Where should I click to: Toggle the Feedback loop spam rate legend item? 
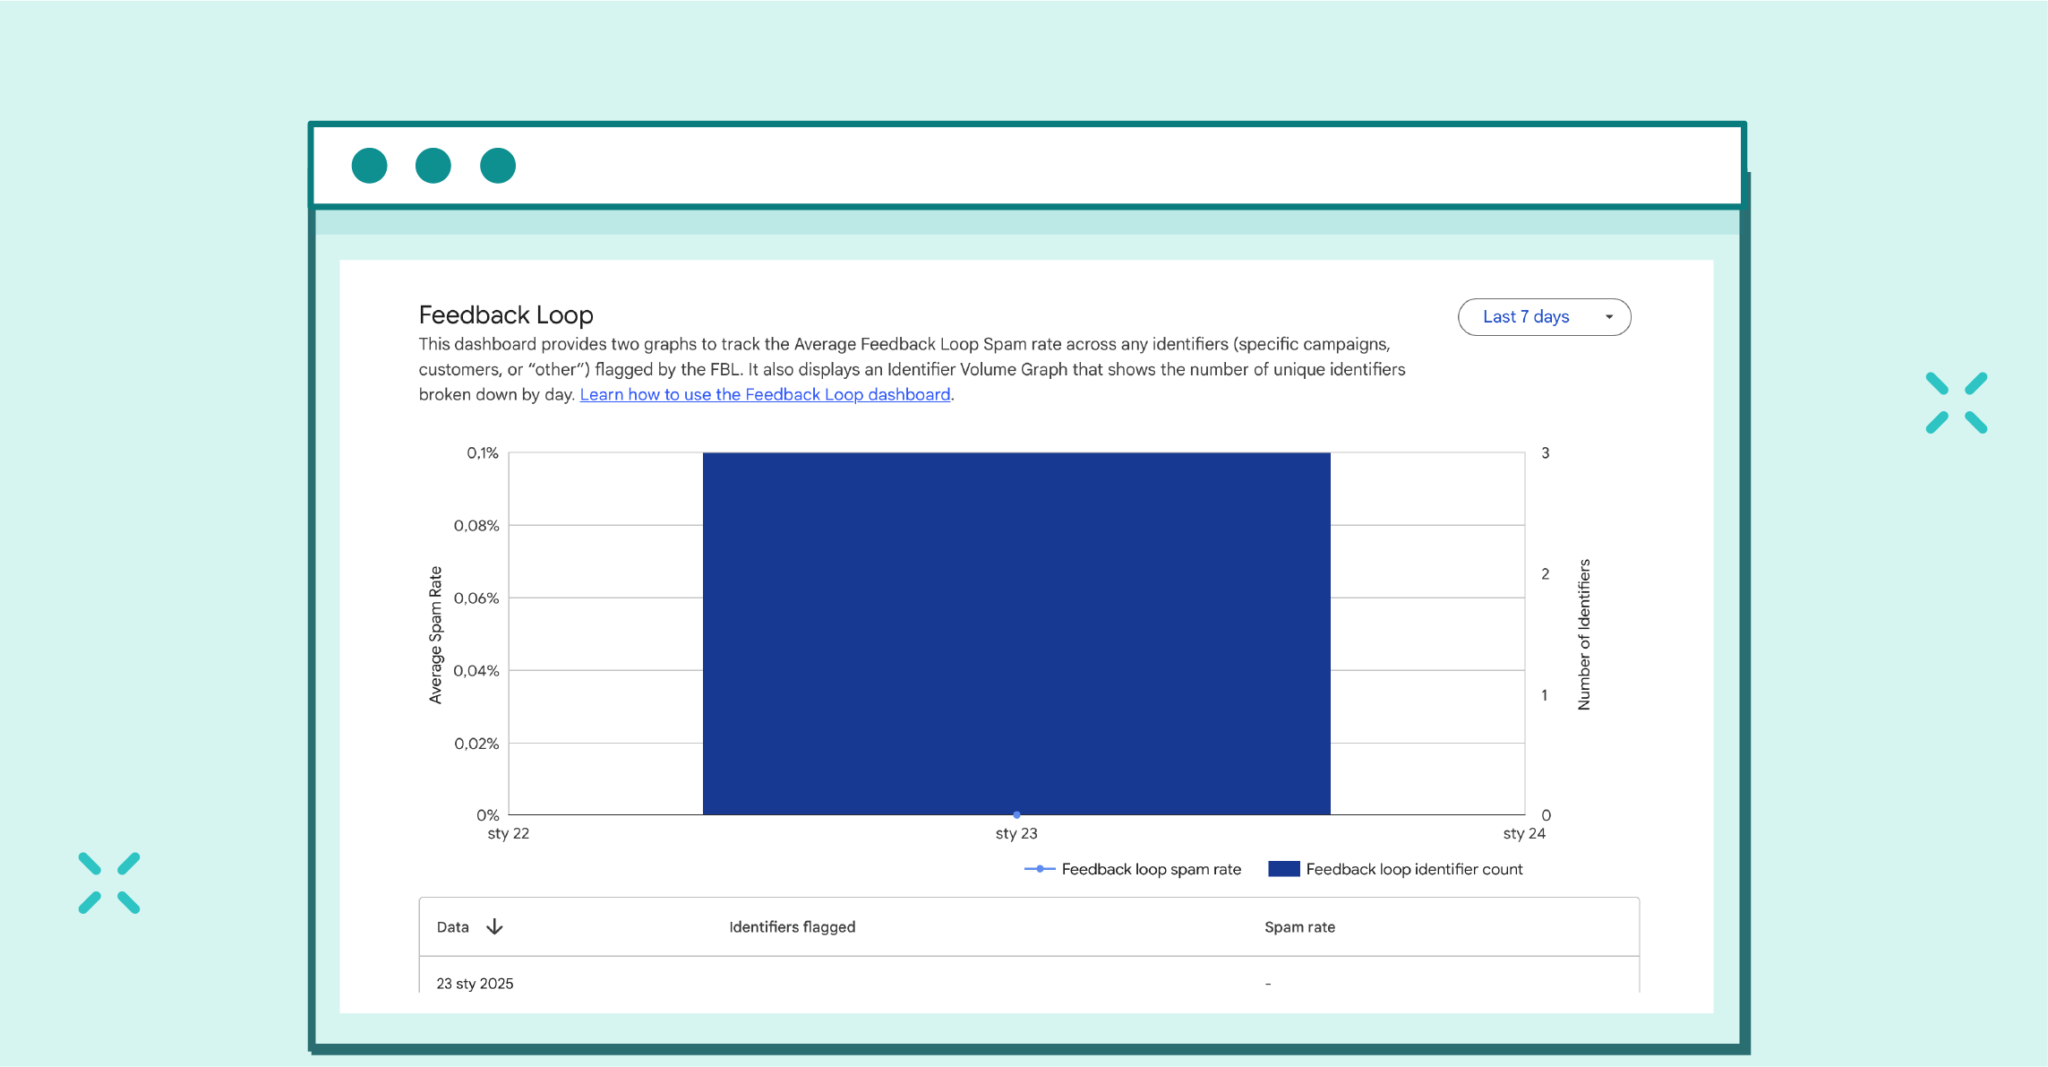[x=1151, y=868]
